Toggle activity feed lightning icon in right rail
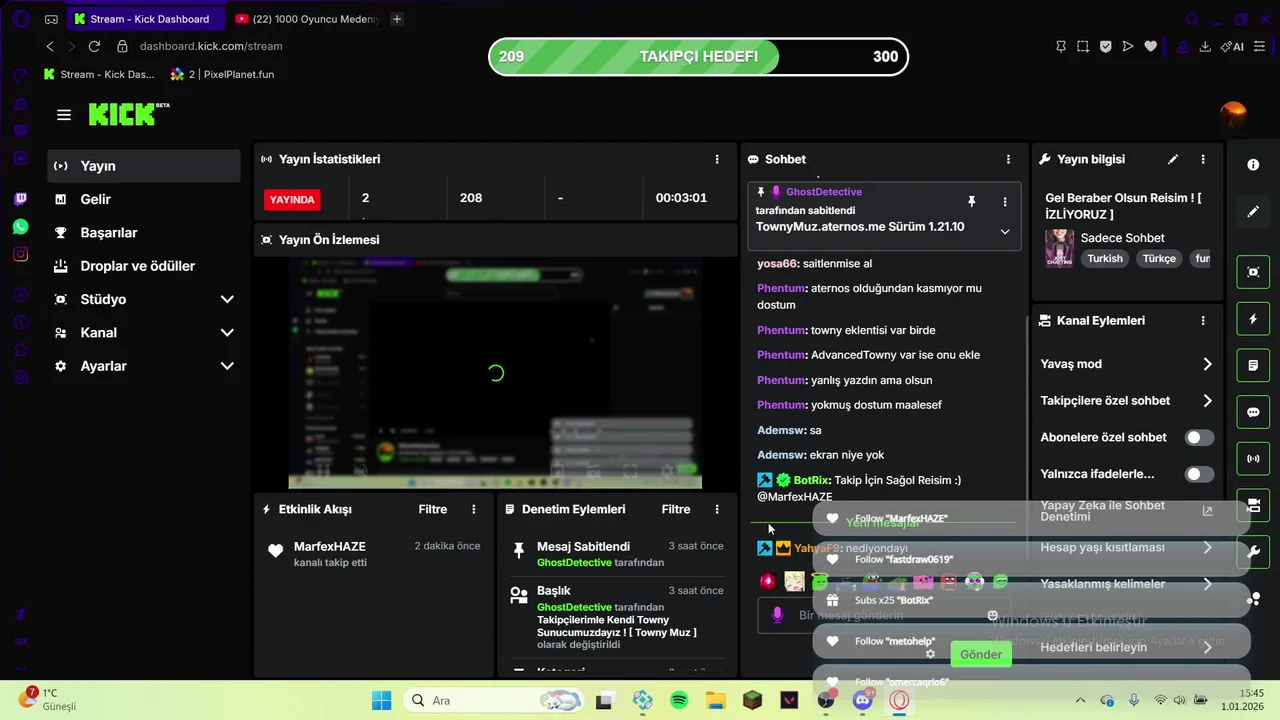Viewport: 1280px width, 720px height. pyautogui.click(x=1253, y=319)
